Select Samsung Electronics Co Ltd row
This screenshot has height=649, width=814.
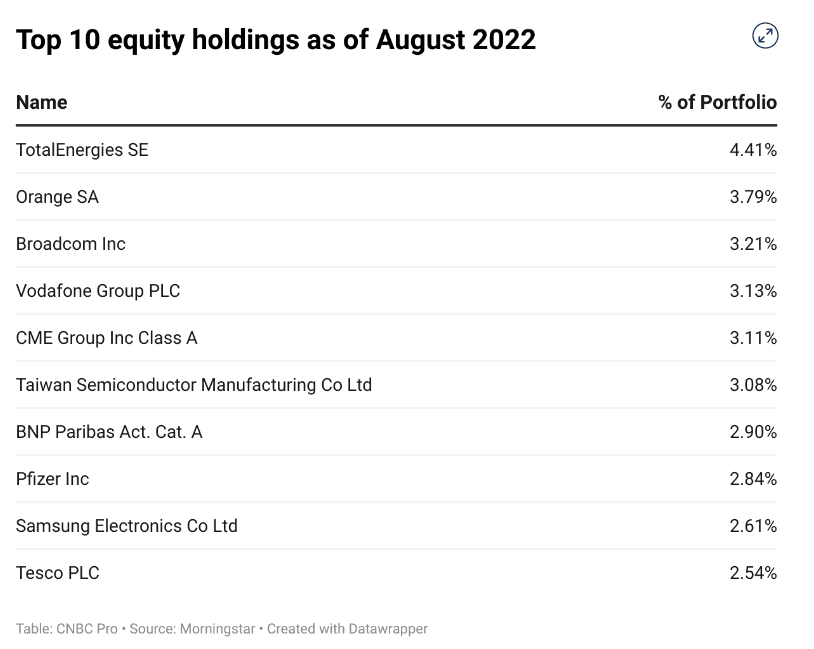click(x=126, y=526)
